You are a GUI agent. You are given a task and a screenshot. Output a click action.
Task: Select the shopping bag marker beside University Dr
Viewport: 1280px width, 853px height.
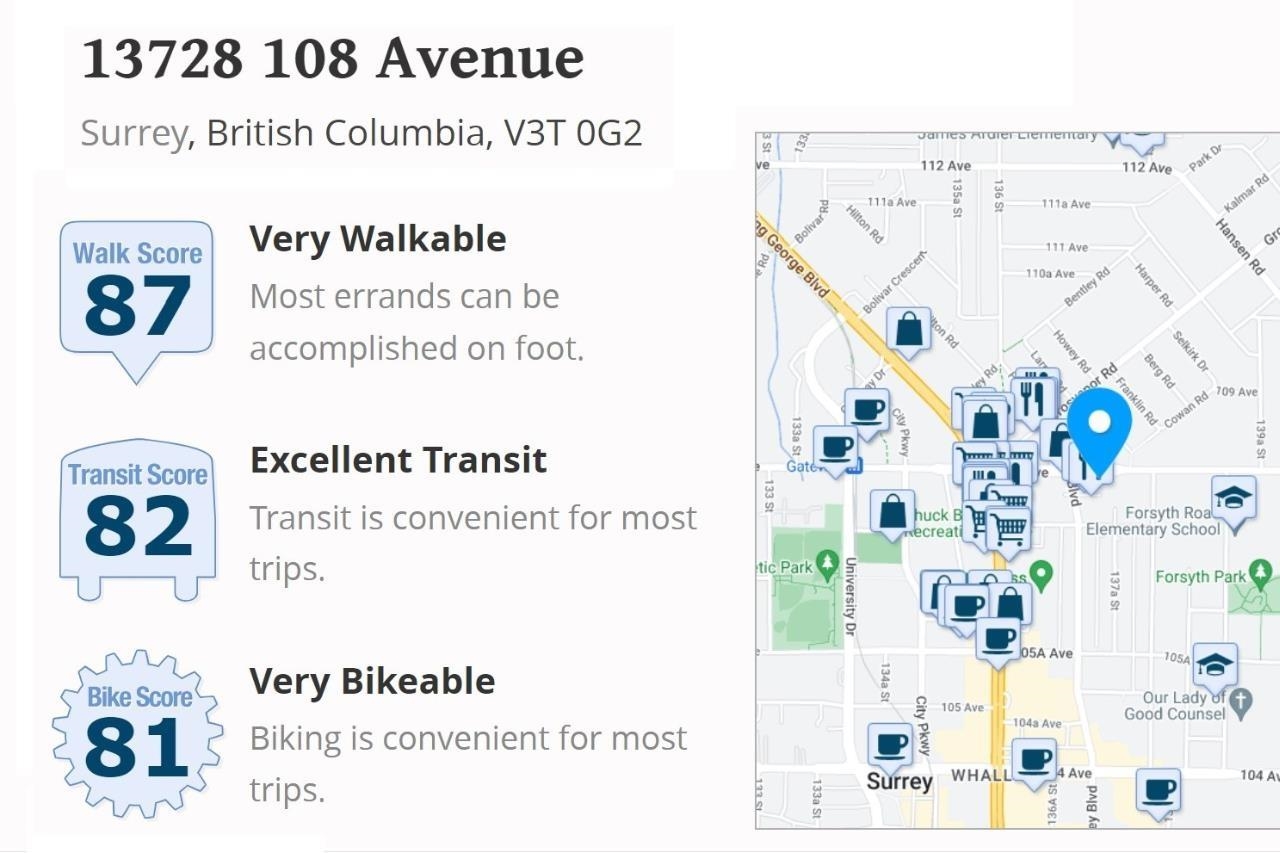pyautogui.click(x=892, y=513)
